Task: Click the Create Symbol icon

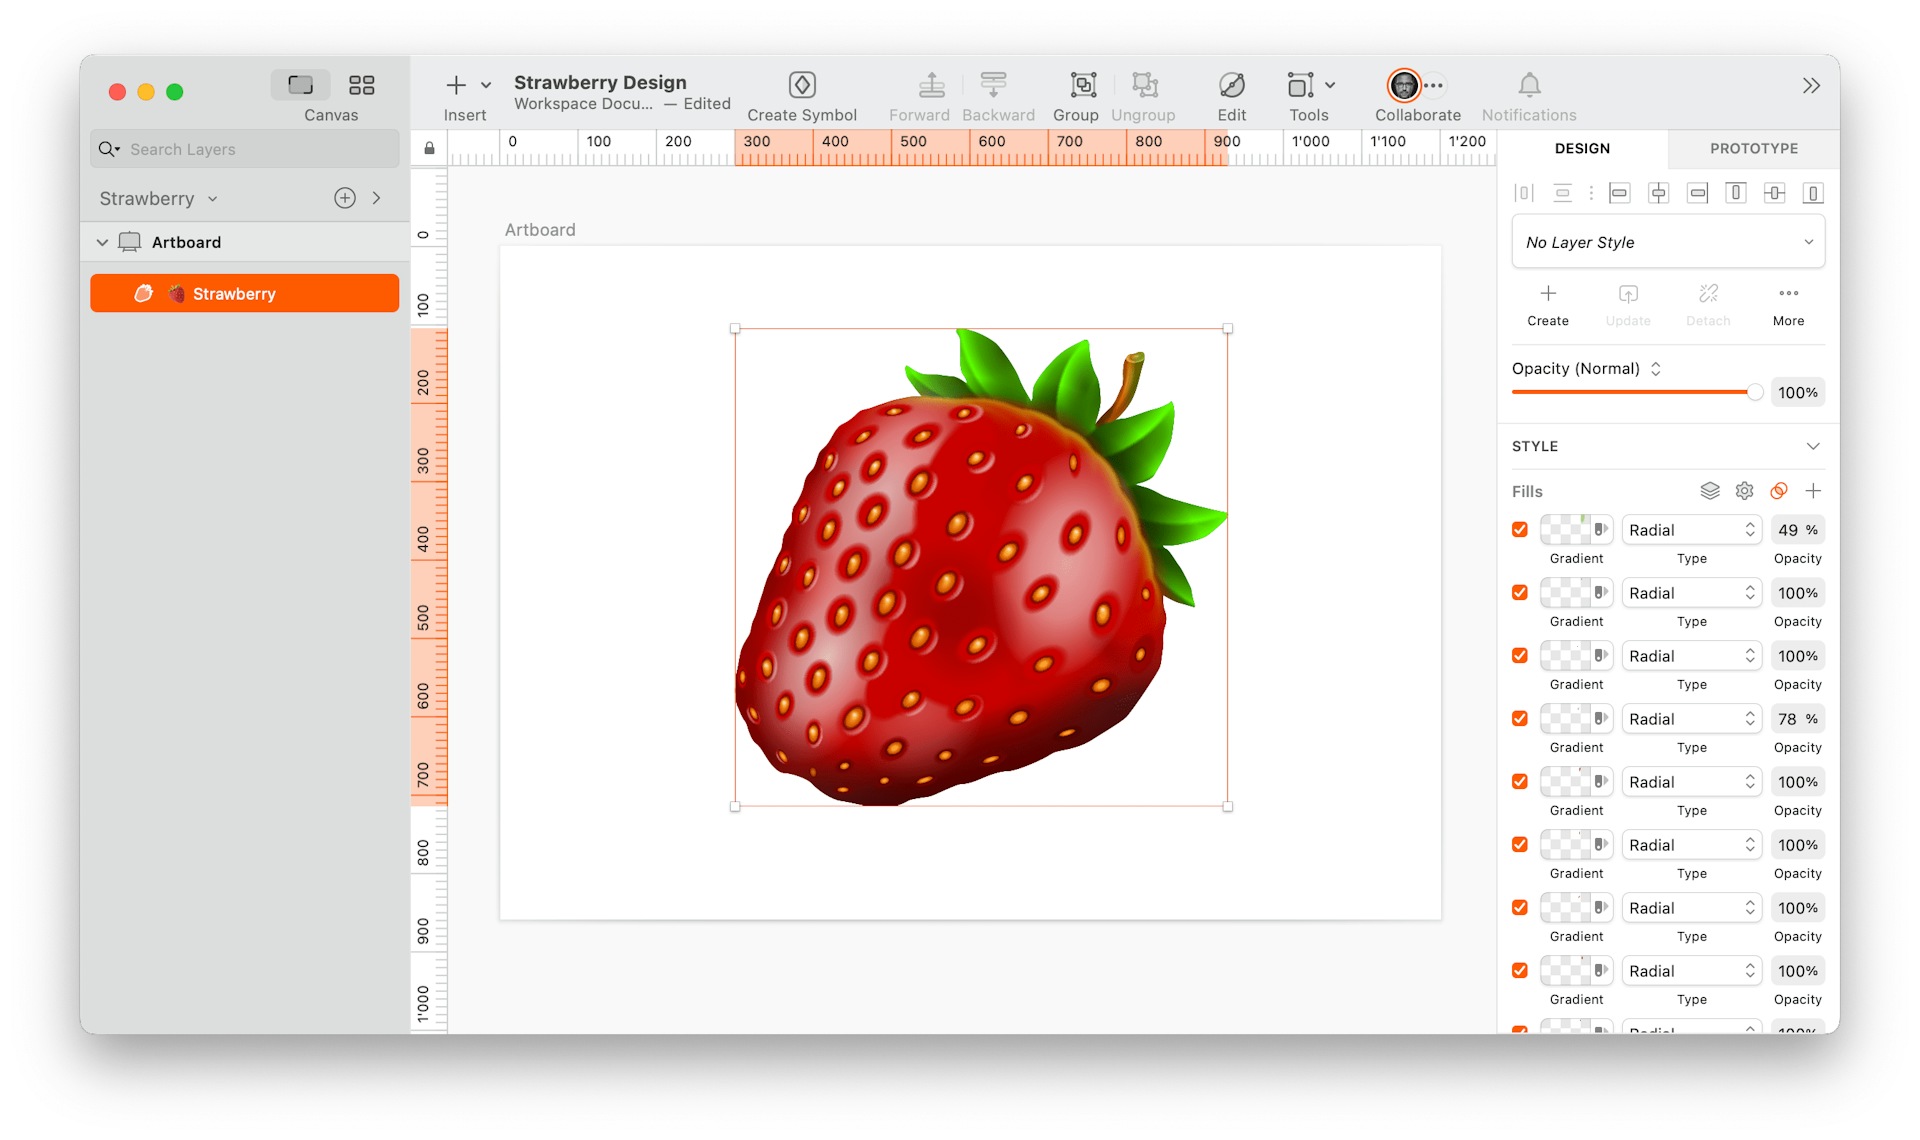Action: 801,85
